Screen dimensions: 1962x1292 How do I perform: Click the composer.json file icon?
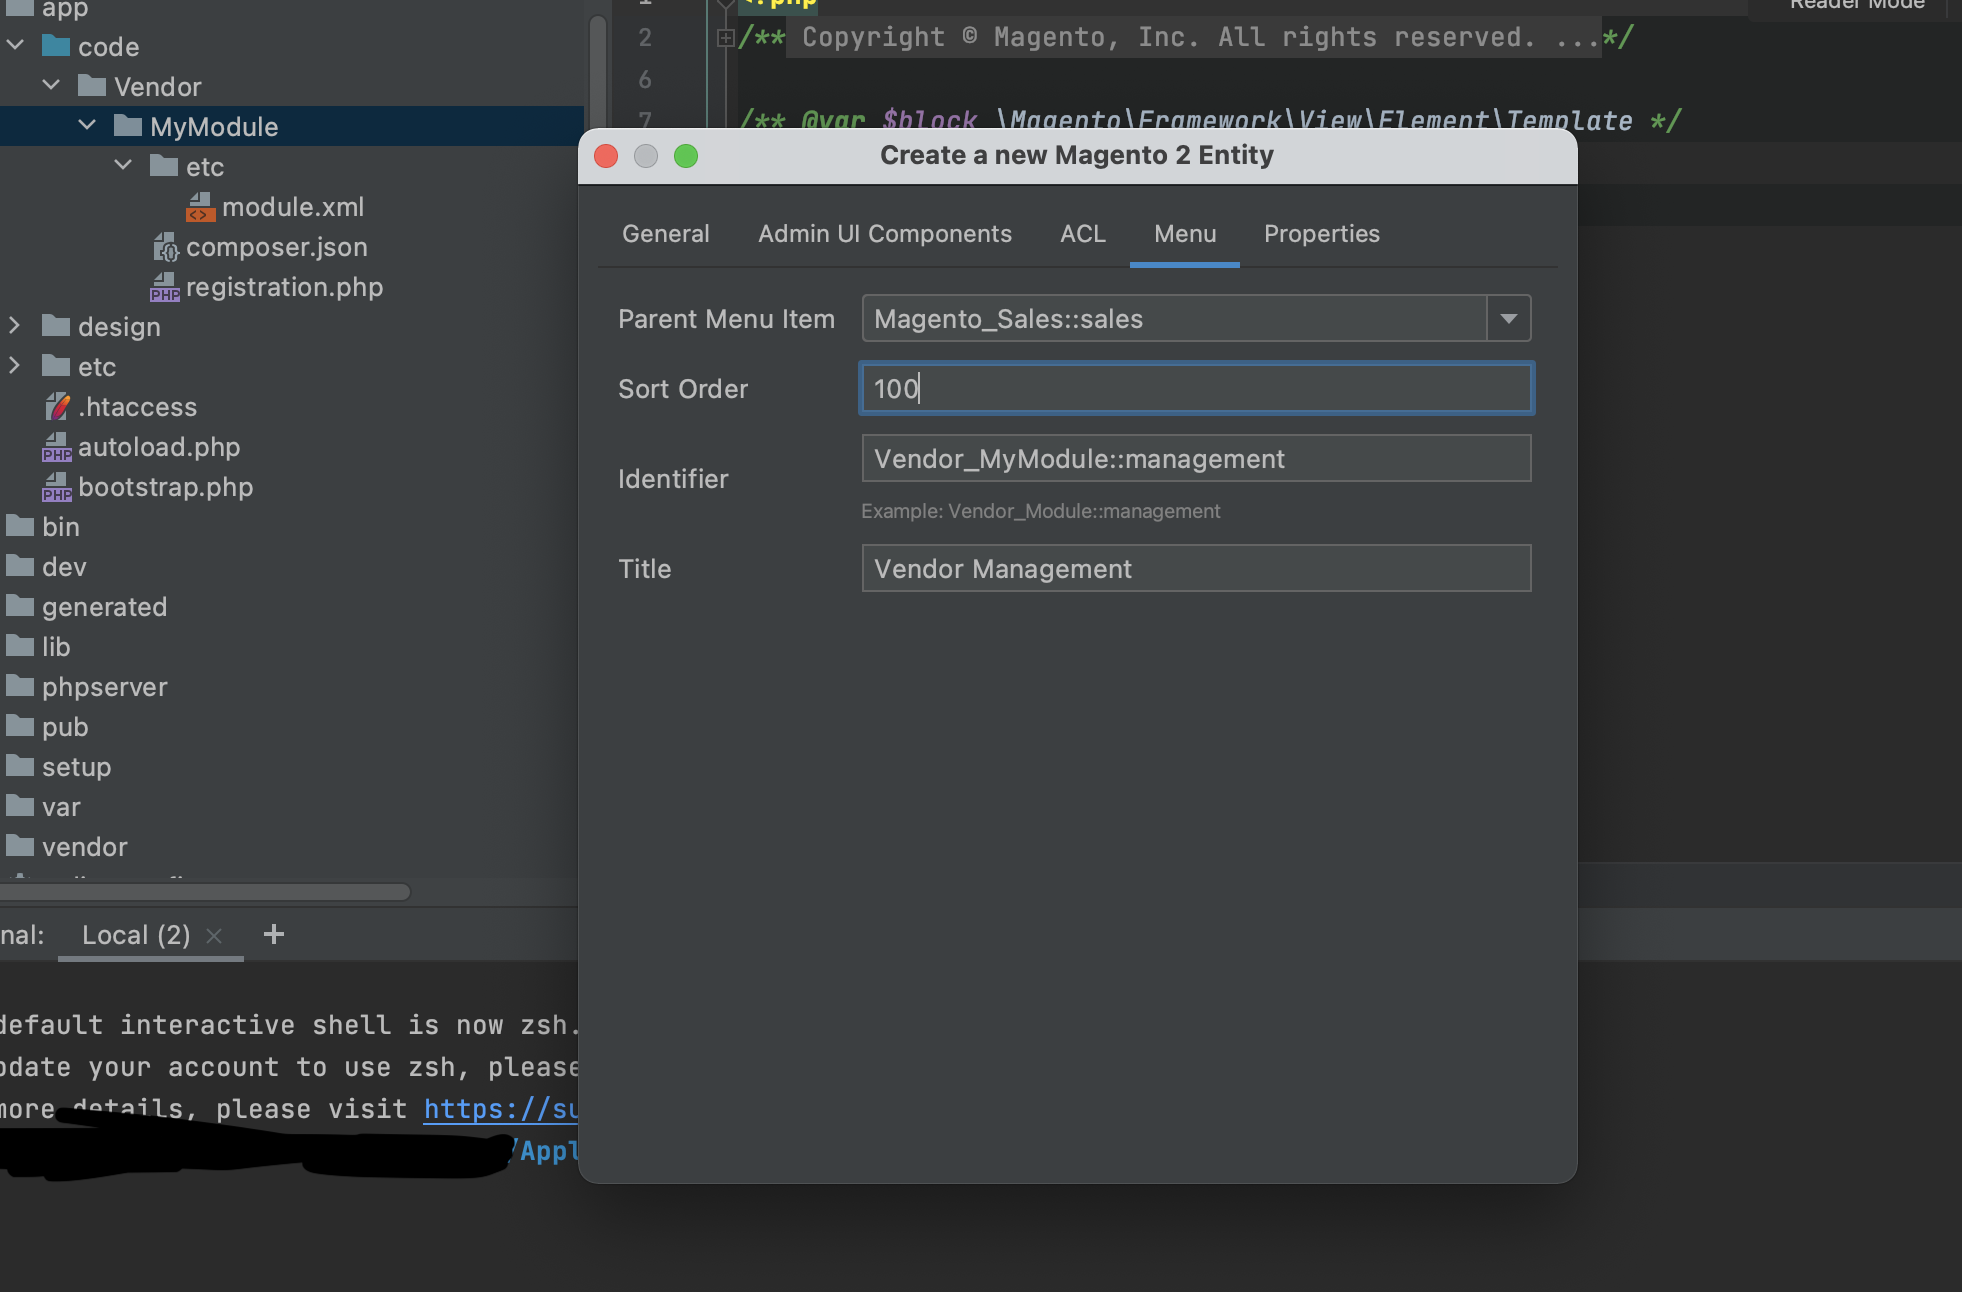coord(165,247)
